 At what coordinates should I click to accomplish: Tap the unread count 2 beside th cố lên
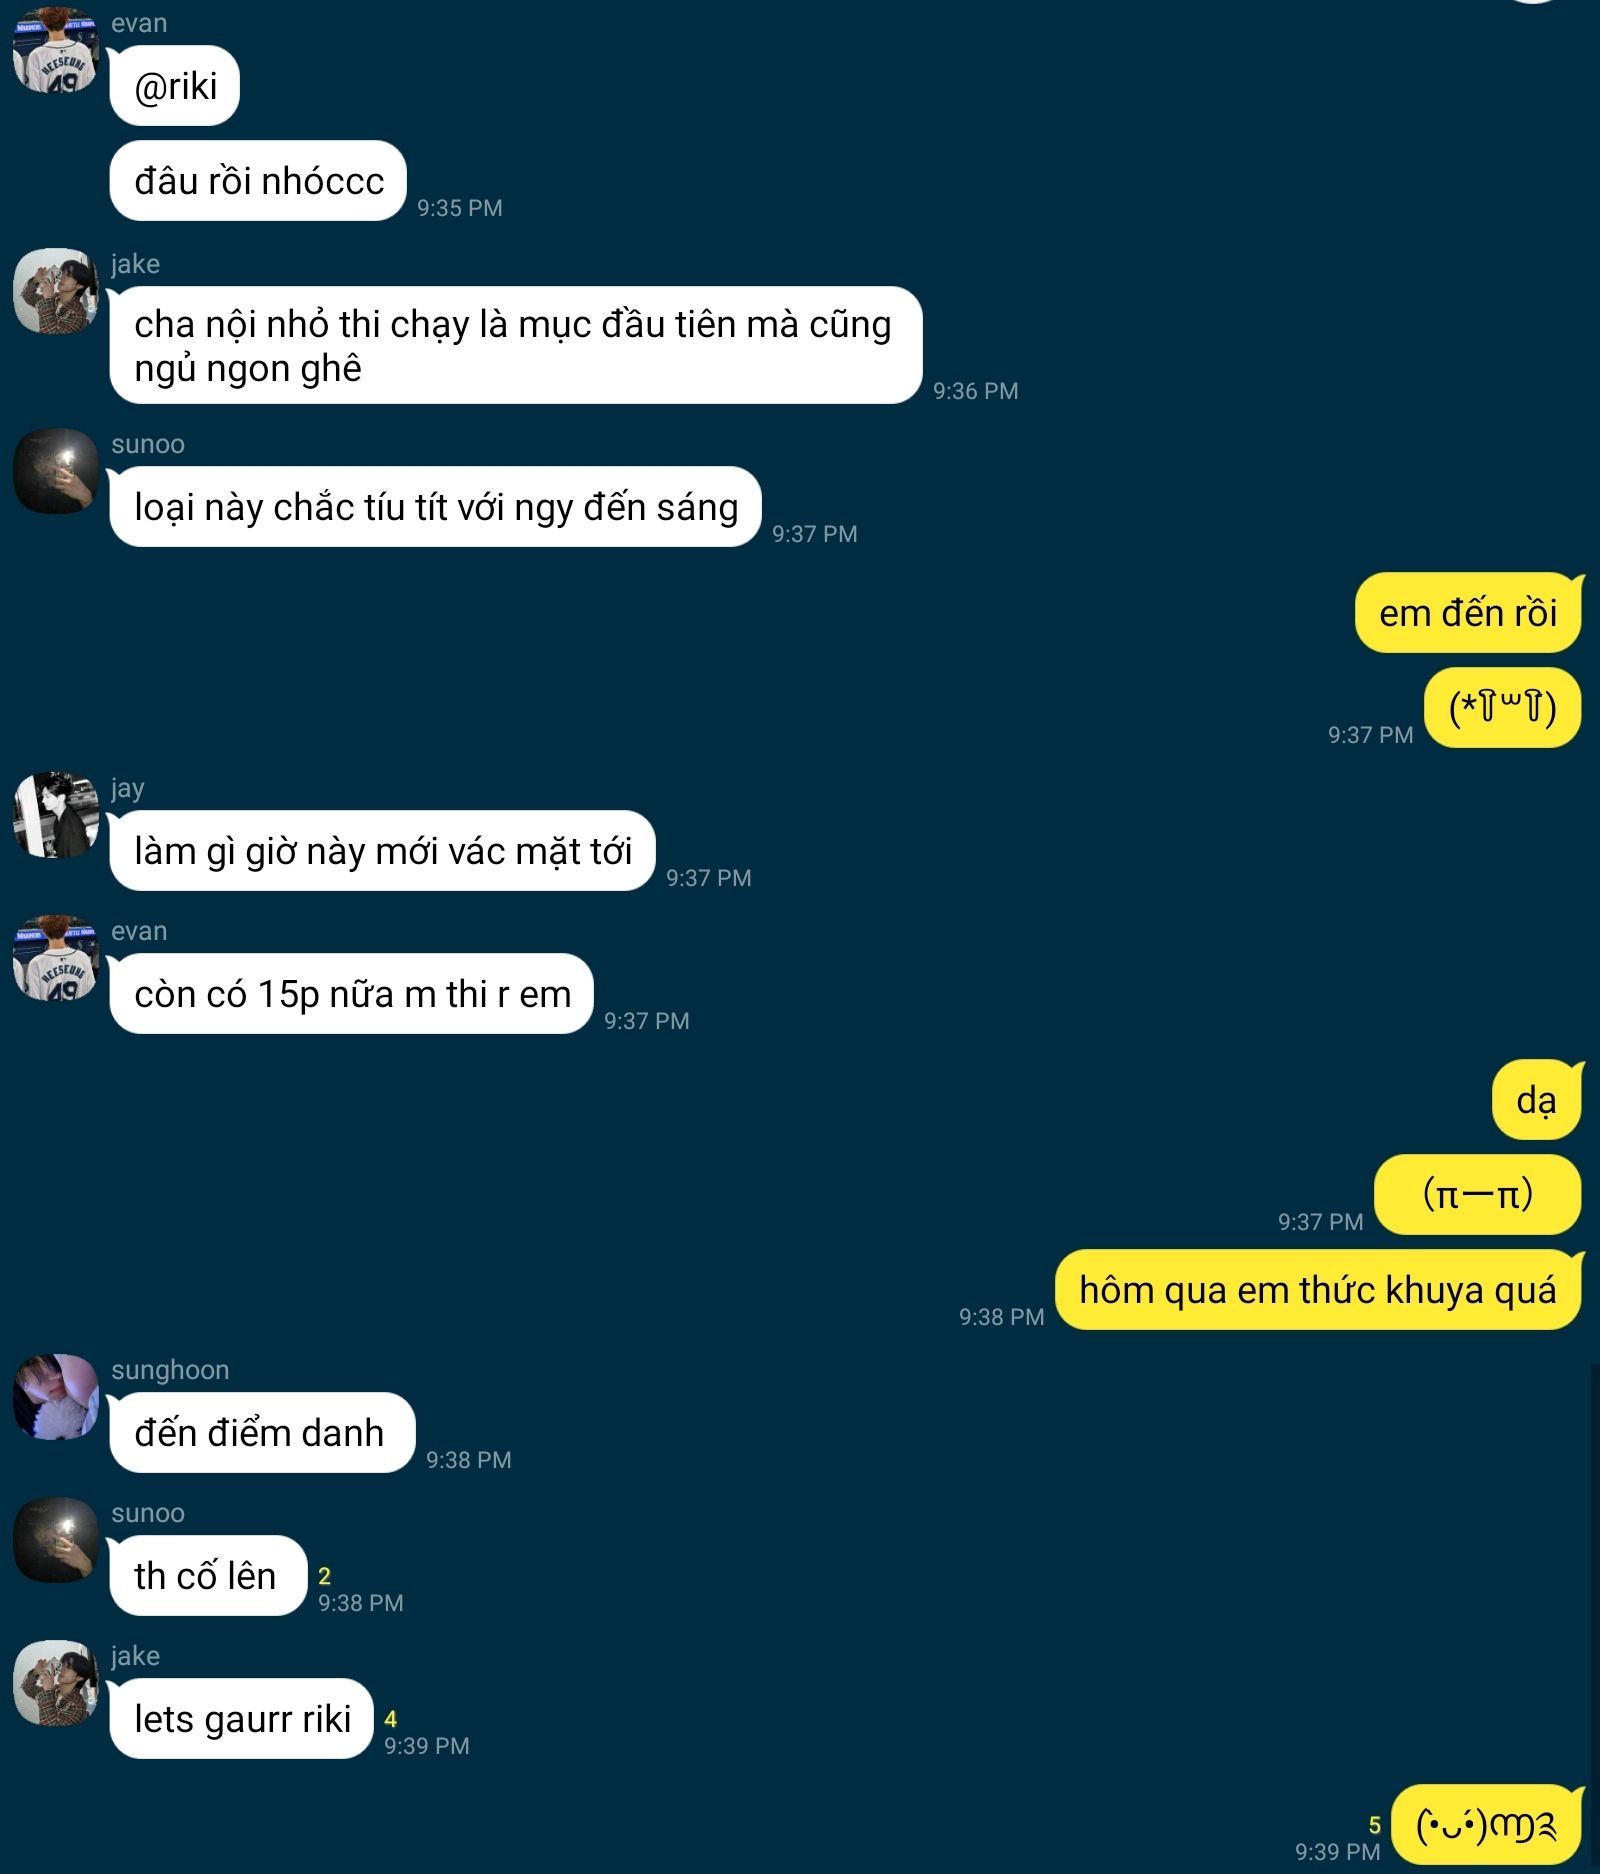(x=324, y=1576)
